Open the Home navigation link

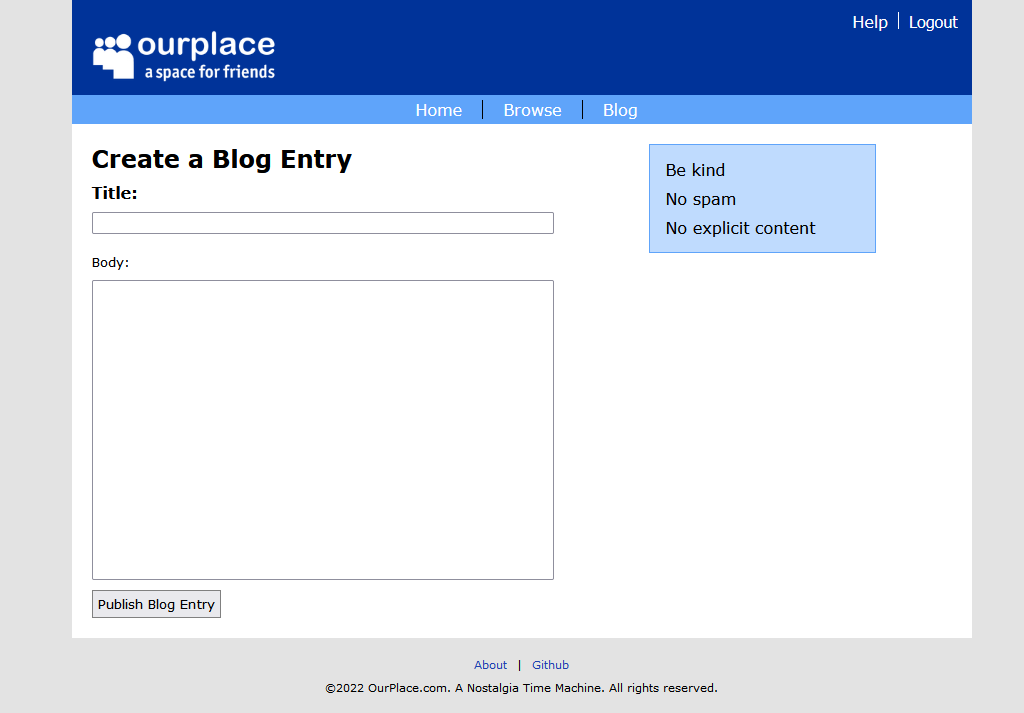coord(438,110)
